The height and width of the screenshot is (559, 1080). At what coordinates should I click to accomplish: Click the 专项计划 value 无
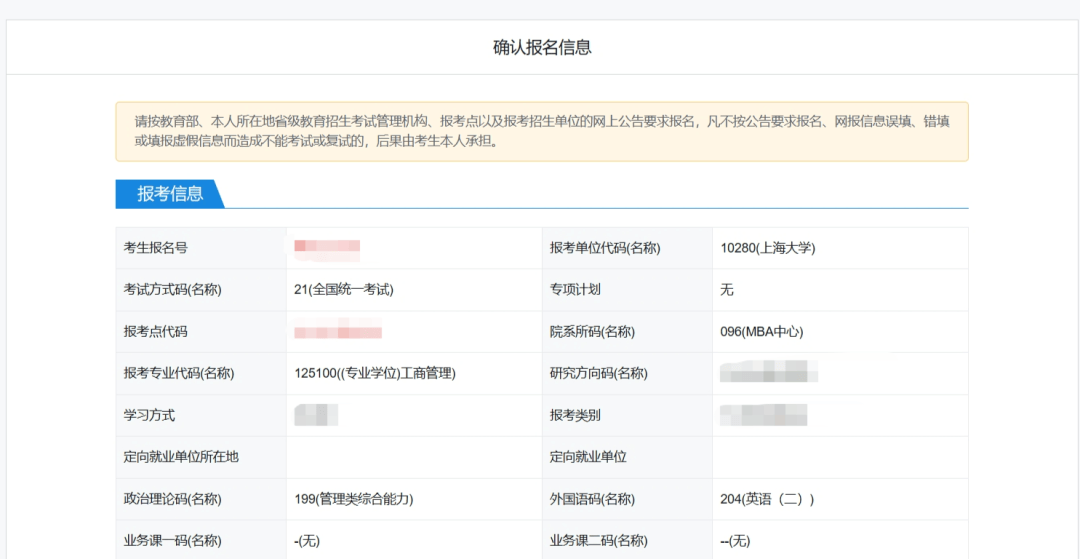[x=727, y=290]
